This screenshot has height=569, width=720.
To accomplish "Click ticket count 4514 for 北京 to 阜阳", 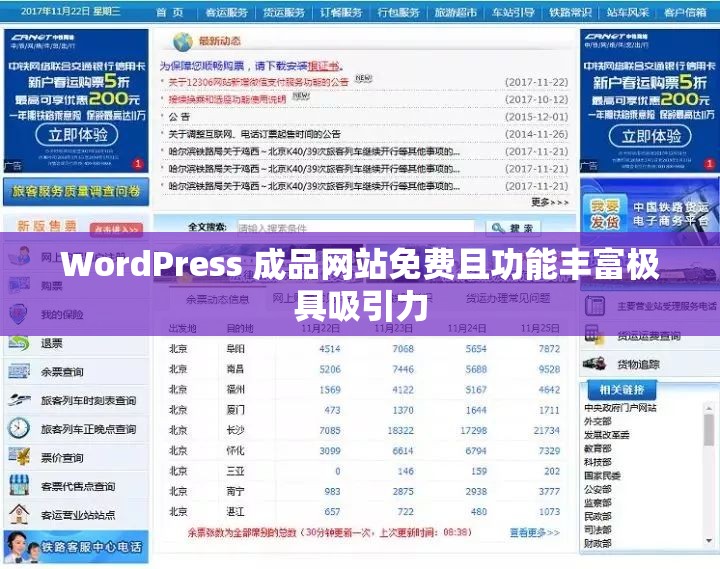I will pyautogui.click(x=330, y=349).
